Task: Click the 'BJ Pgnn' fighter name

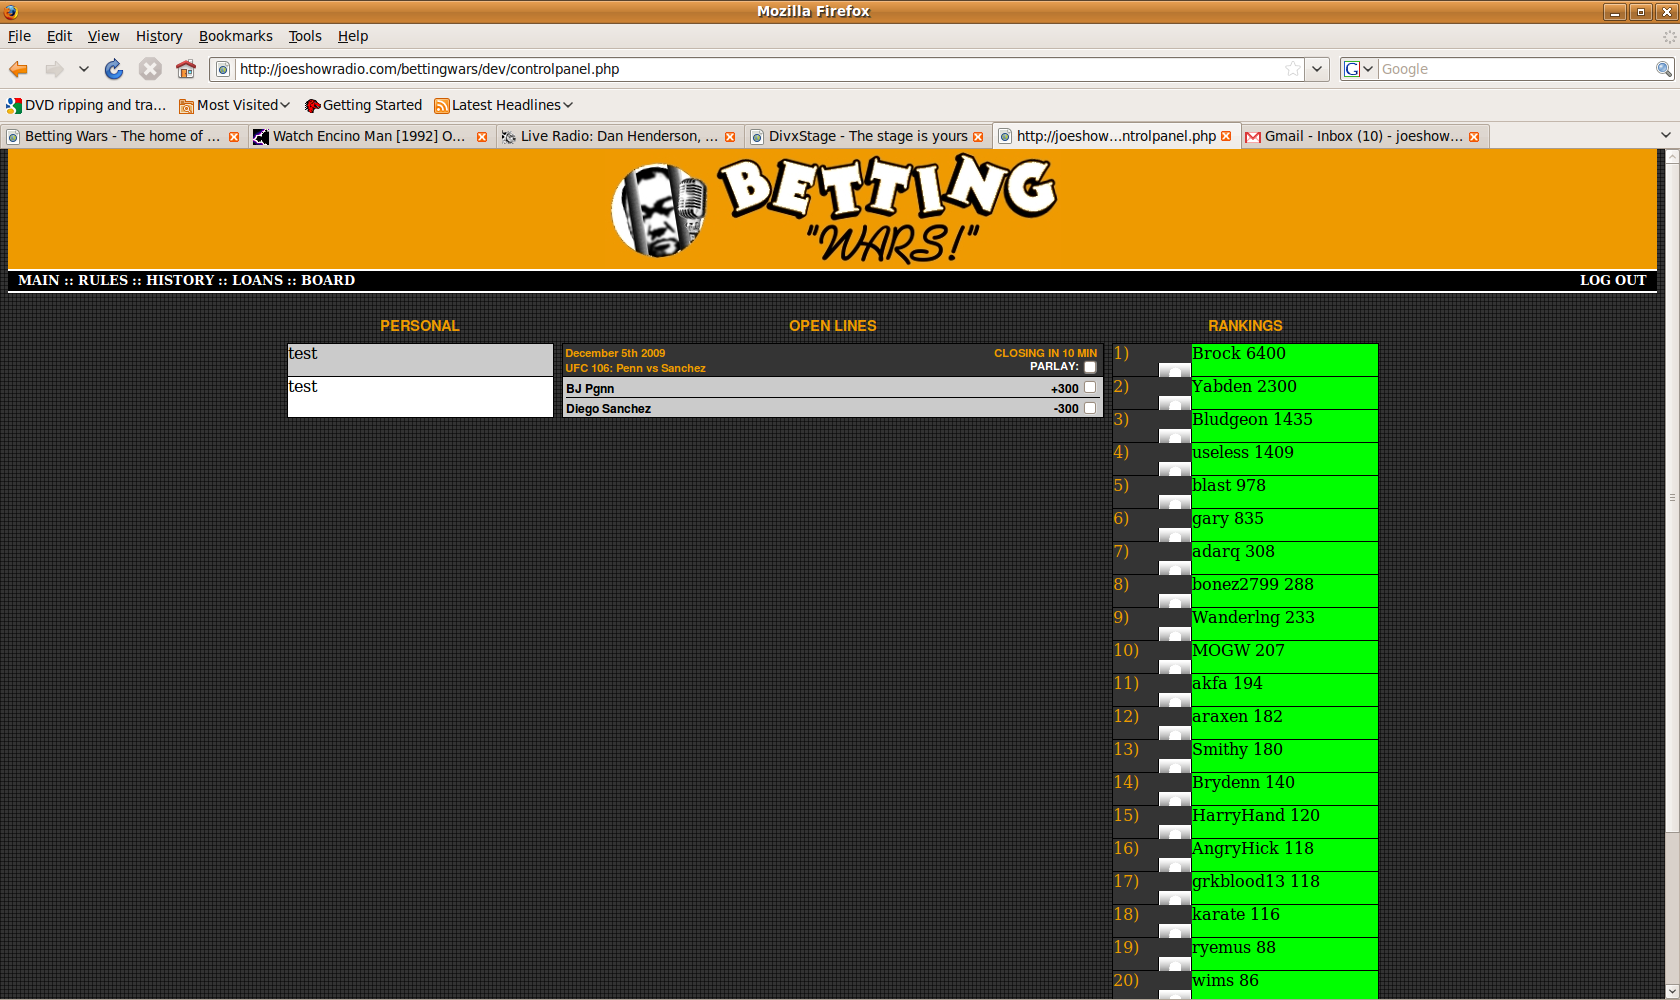Action: [x=590, y=389]
